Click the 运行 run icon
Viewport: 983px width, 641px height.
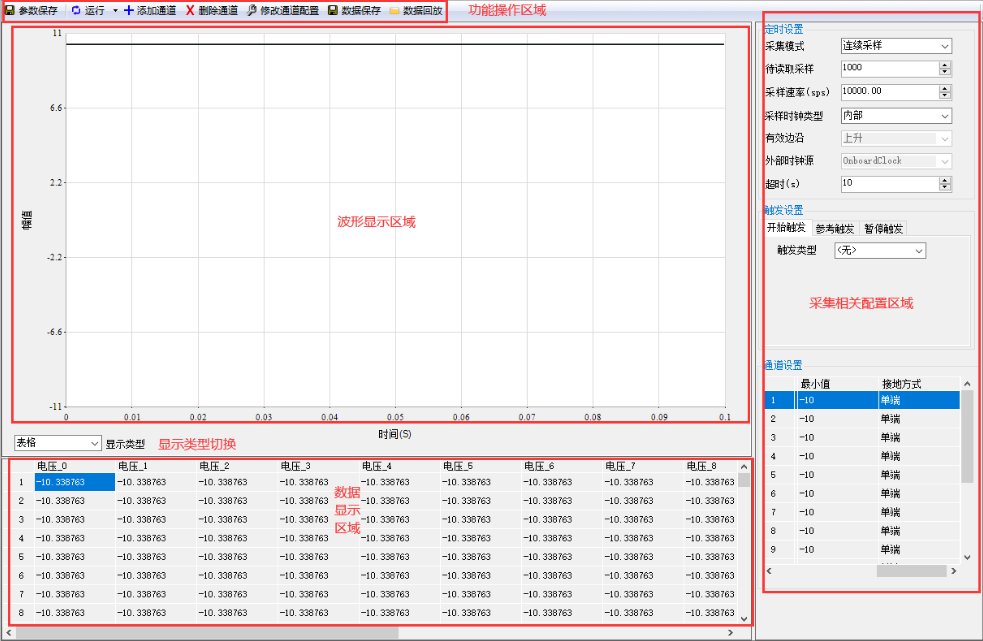coord(76,10)
